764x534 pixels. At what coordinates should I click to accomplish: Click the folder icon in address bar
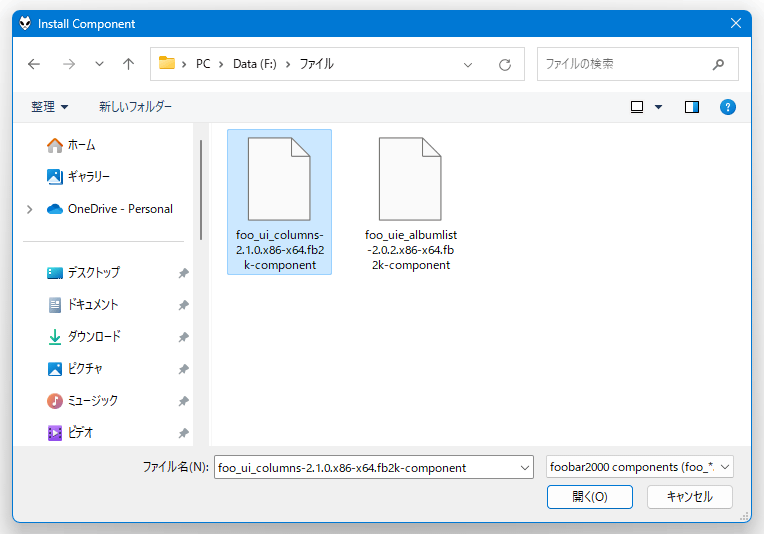coord(167,63)
